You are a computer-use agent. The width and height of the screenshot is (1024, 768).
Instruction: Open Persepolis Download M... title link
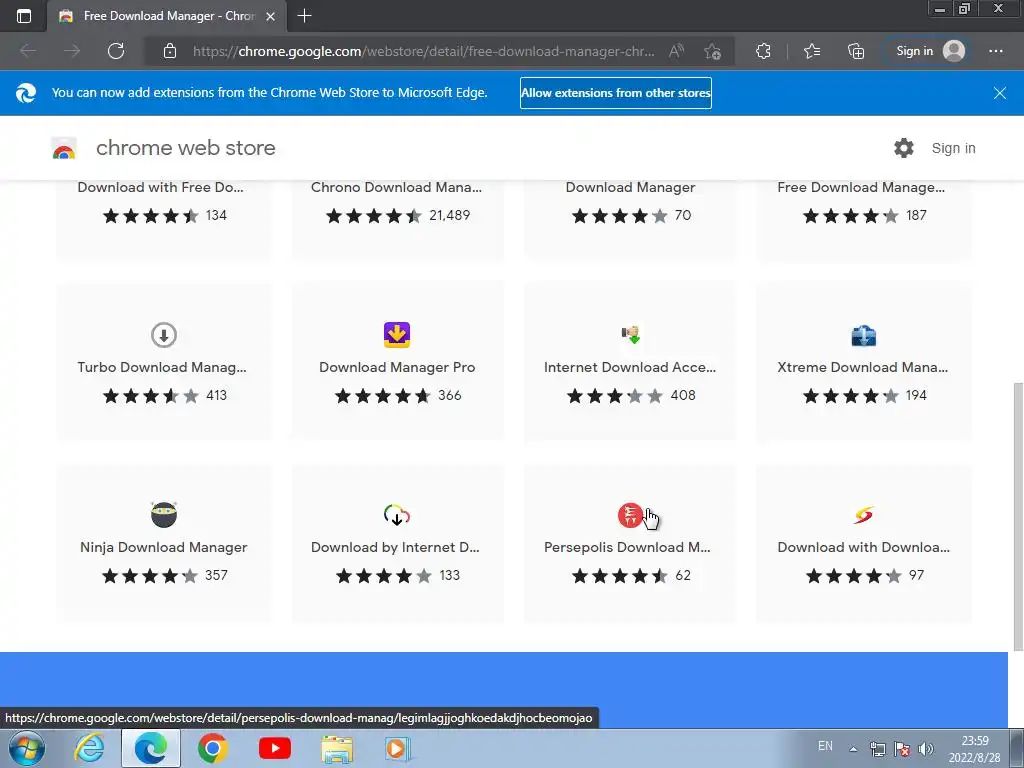(x=627, y=547)
